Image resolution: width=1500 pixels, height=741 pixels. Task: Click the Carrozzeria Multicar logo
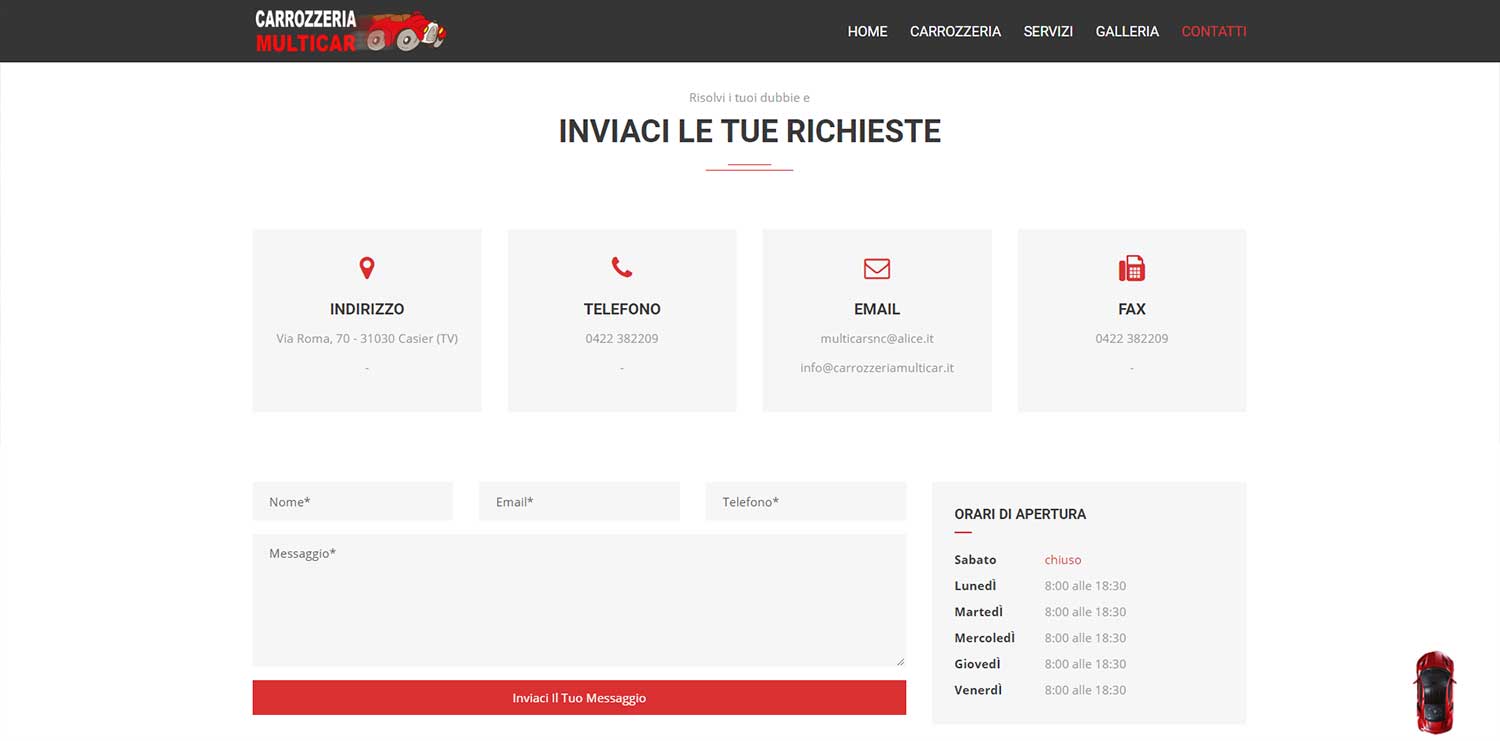[x=350, y=31]
